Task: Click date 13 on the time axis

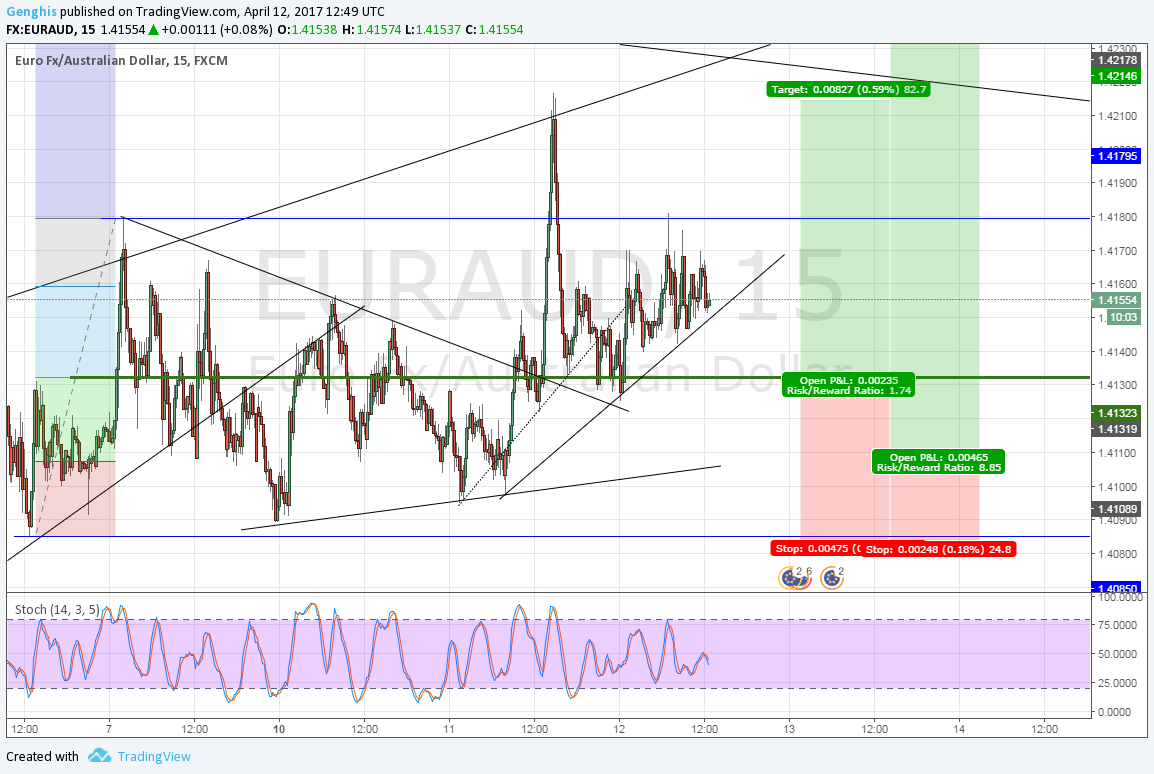Action: pos(790,729)
